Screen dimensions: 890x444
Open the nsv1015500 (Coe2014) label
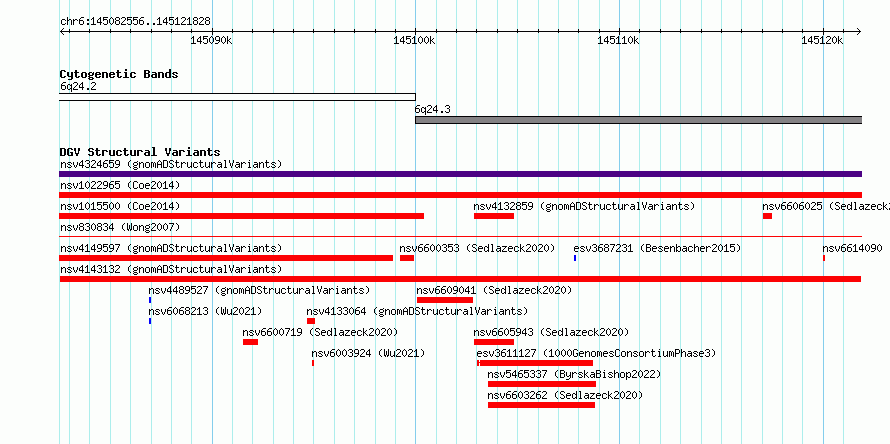[120, 207]
